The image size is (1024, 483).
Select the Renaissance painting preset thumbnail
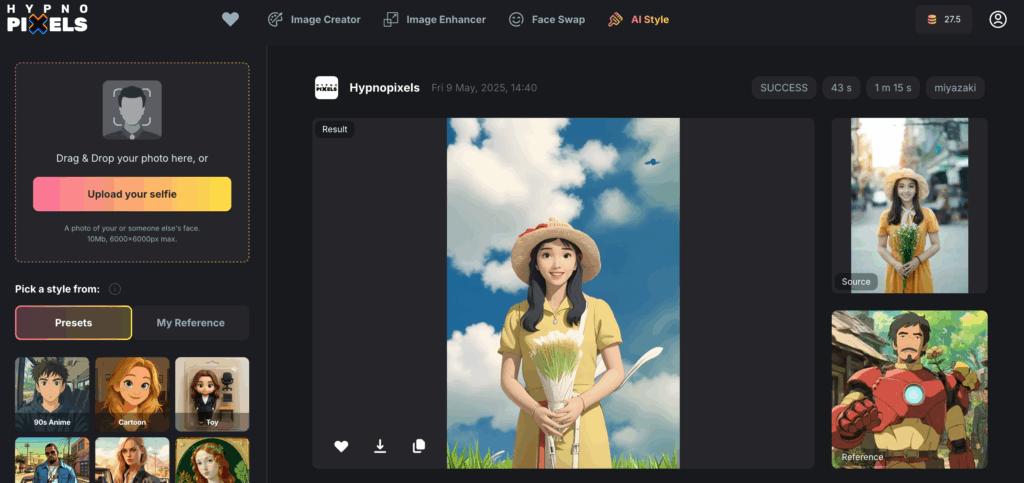[x=212, y=460]
